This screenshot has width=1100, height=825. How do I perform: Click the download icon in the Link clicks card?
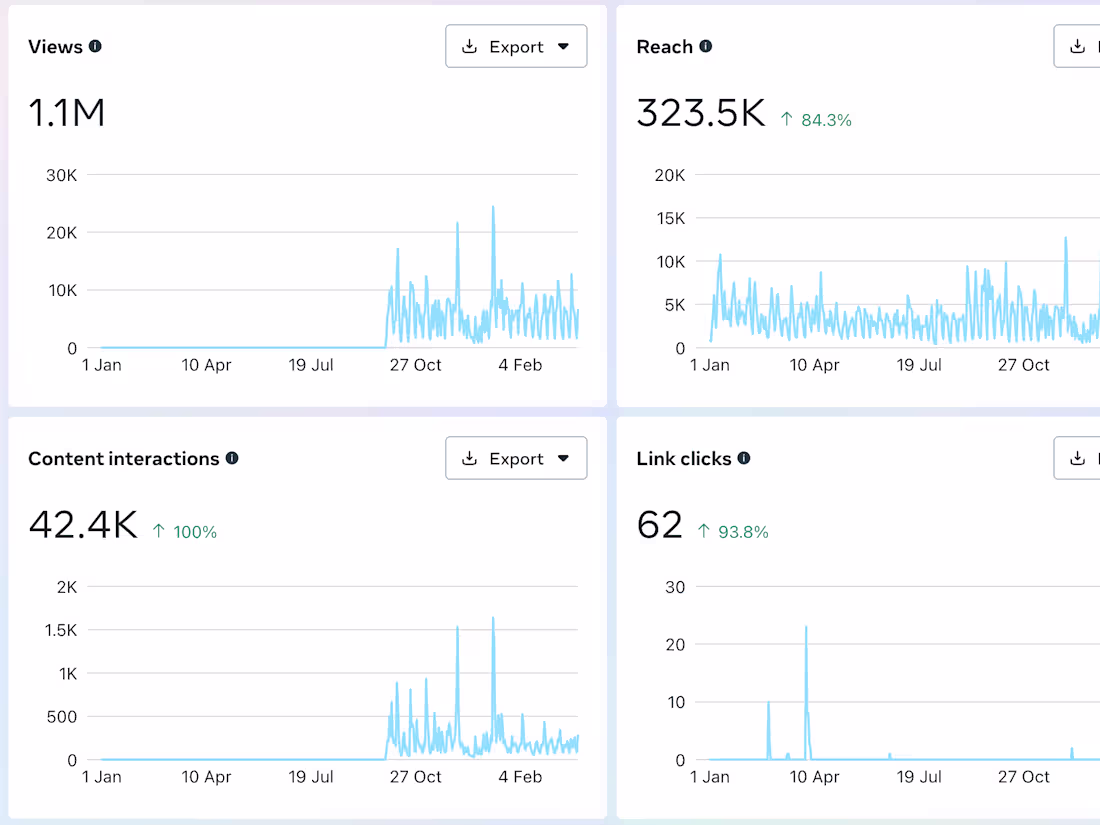tap(1078, 458)
